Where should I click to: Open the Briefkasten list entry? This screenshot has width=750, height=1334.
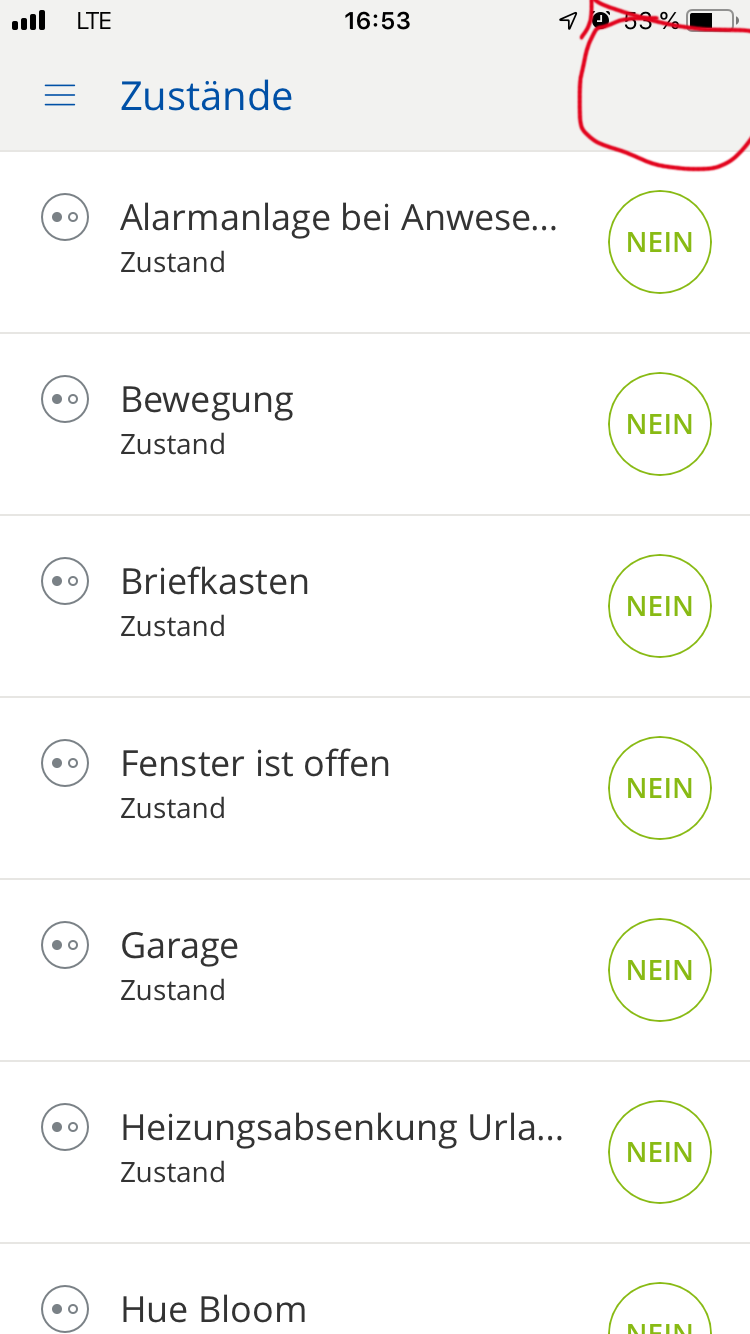300,601
